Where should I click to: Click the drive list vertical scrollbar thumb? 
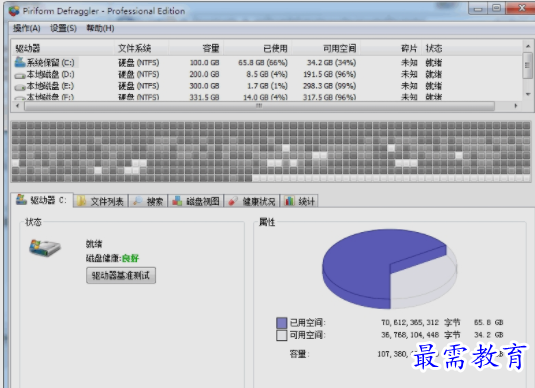(x=527, y=65)
